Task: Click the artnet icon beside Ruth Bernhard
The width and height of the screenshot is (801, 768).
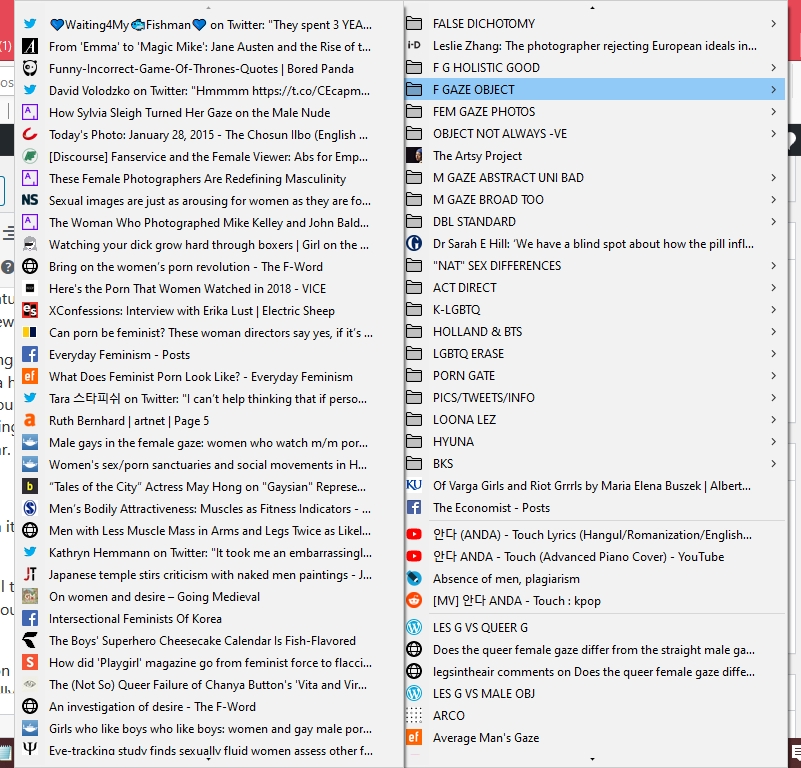Action: (x=30, y=421)
